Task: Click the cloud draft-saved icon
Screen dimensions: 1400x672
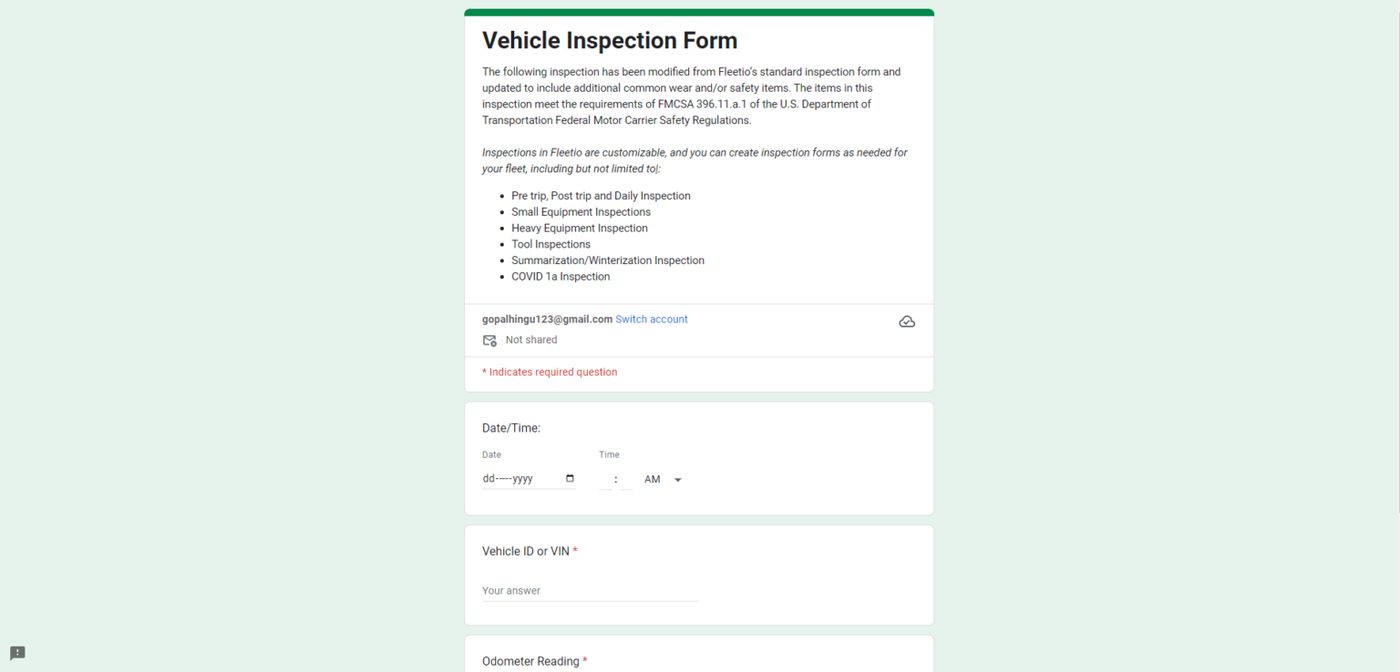Action: pyautogui.click(x=907, y=322)
